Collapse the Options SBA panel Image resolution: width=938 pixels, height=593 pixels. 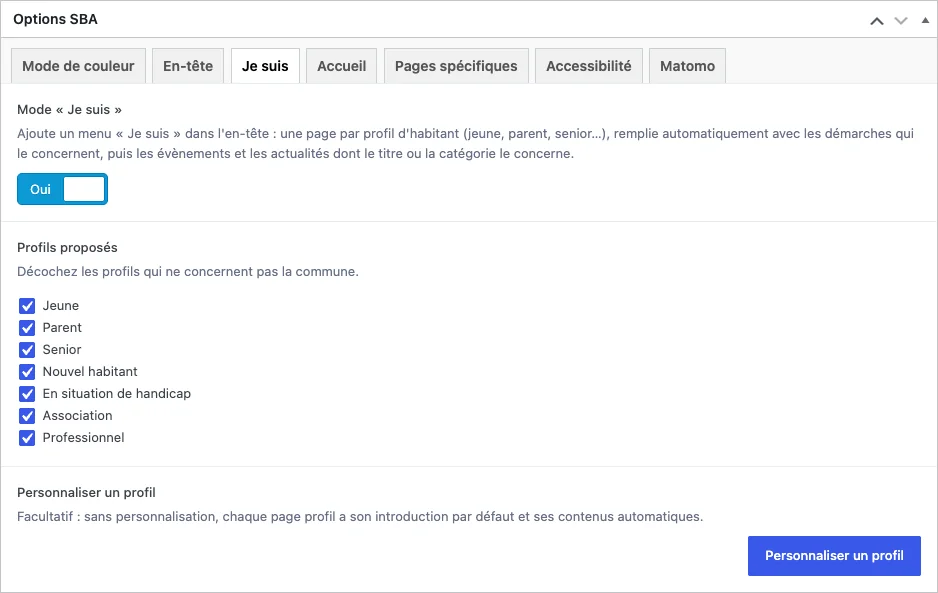pos(925,20)
